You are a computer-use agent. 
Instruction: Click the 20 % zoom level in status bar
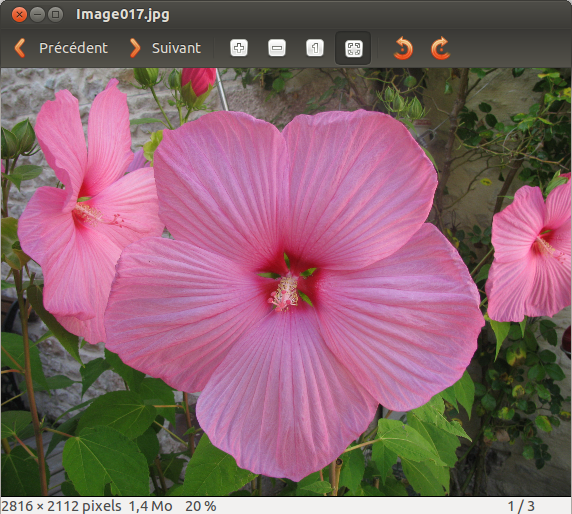point(201,506)
